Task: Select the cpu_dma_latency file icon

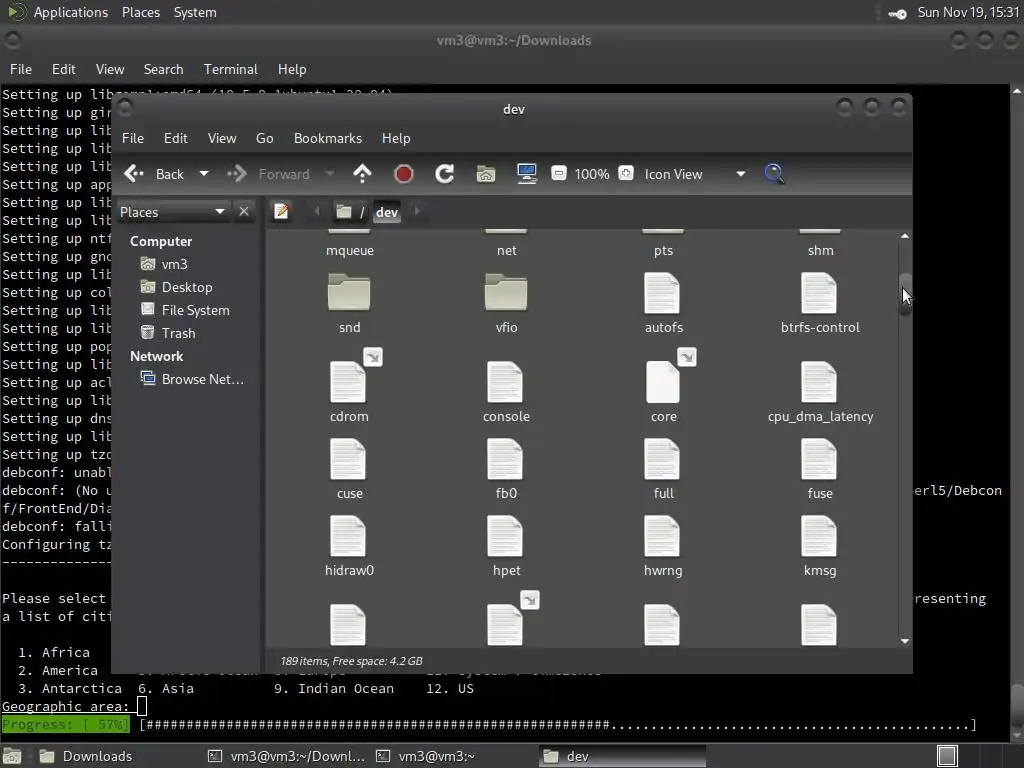Action: (819, 382)
